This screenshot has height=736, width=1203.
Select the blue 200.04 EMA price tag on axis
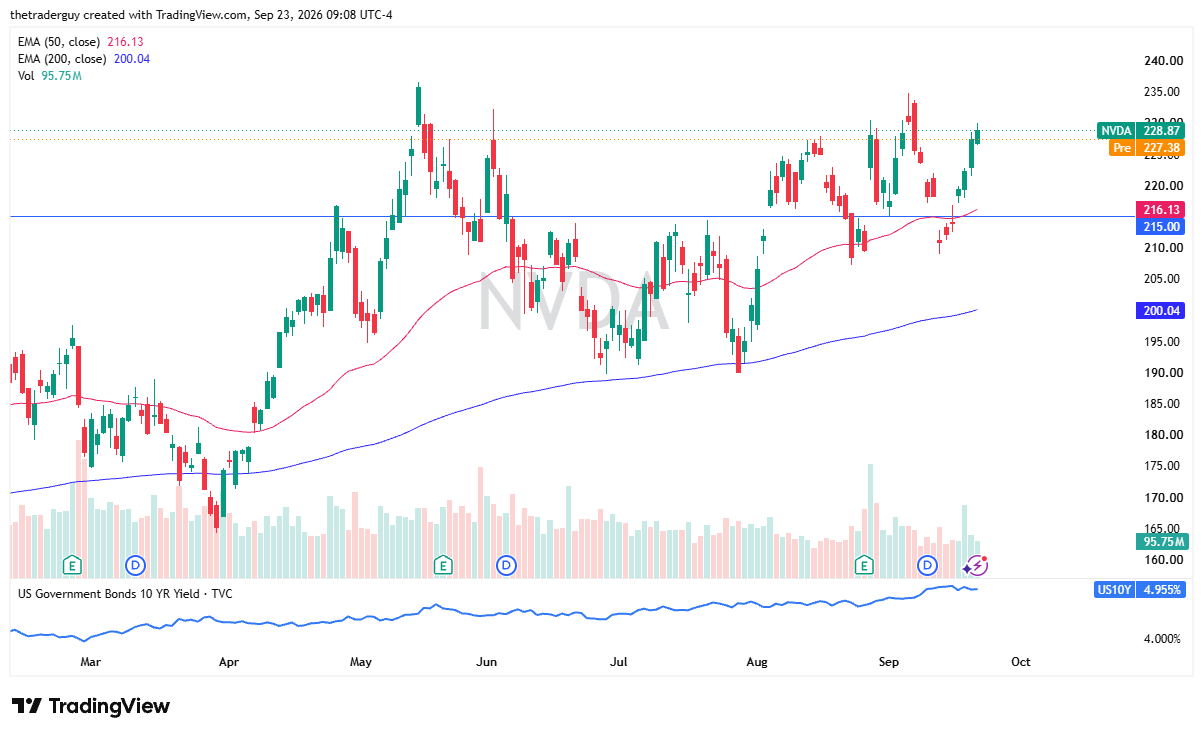[1162, 311]
